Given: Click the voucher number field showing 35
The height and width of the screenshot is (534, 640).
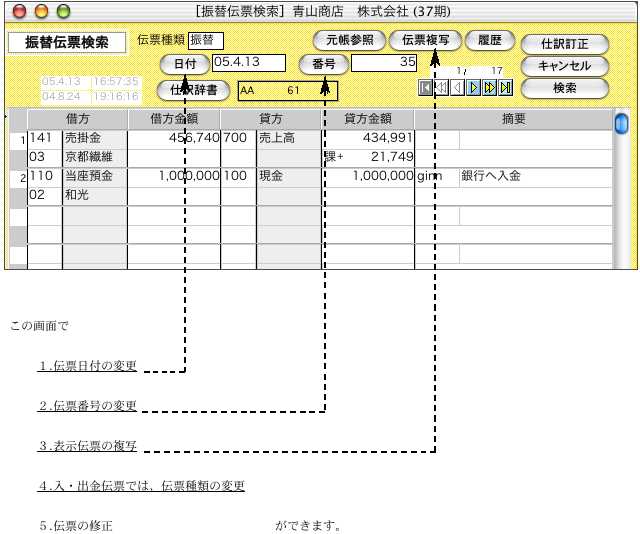Looking at the screenshot, I should click(x=384, y=63).
